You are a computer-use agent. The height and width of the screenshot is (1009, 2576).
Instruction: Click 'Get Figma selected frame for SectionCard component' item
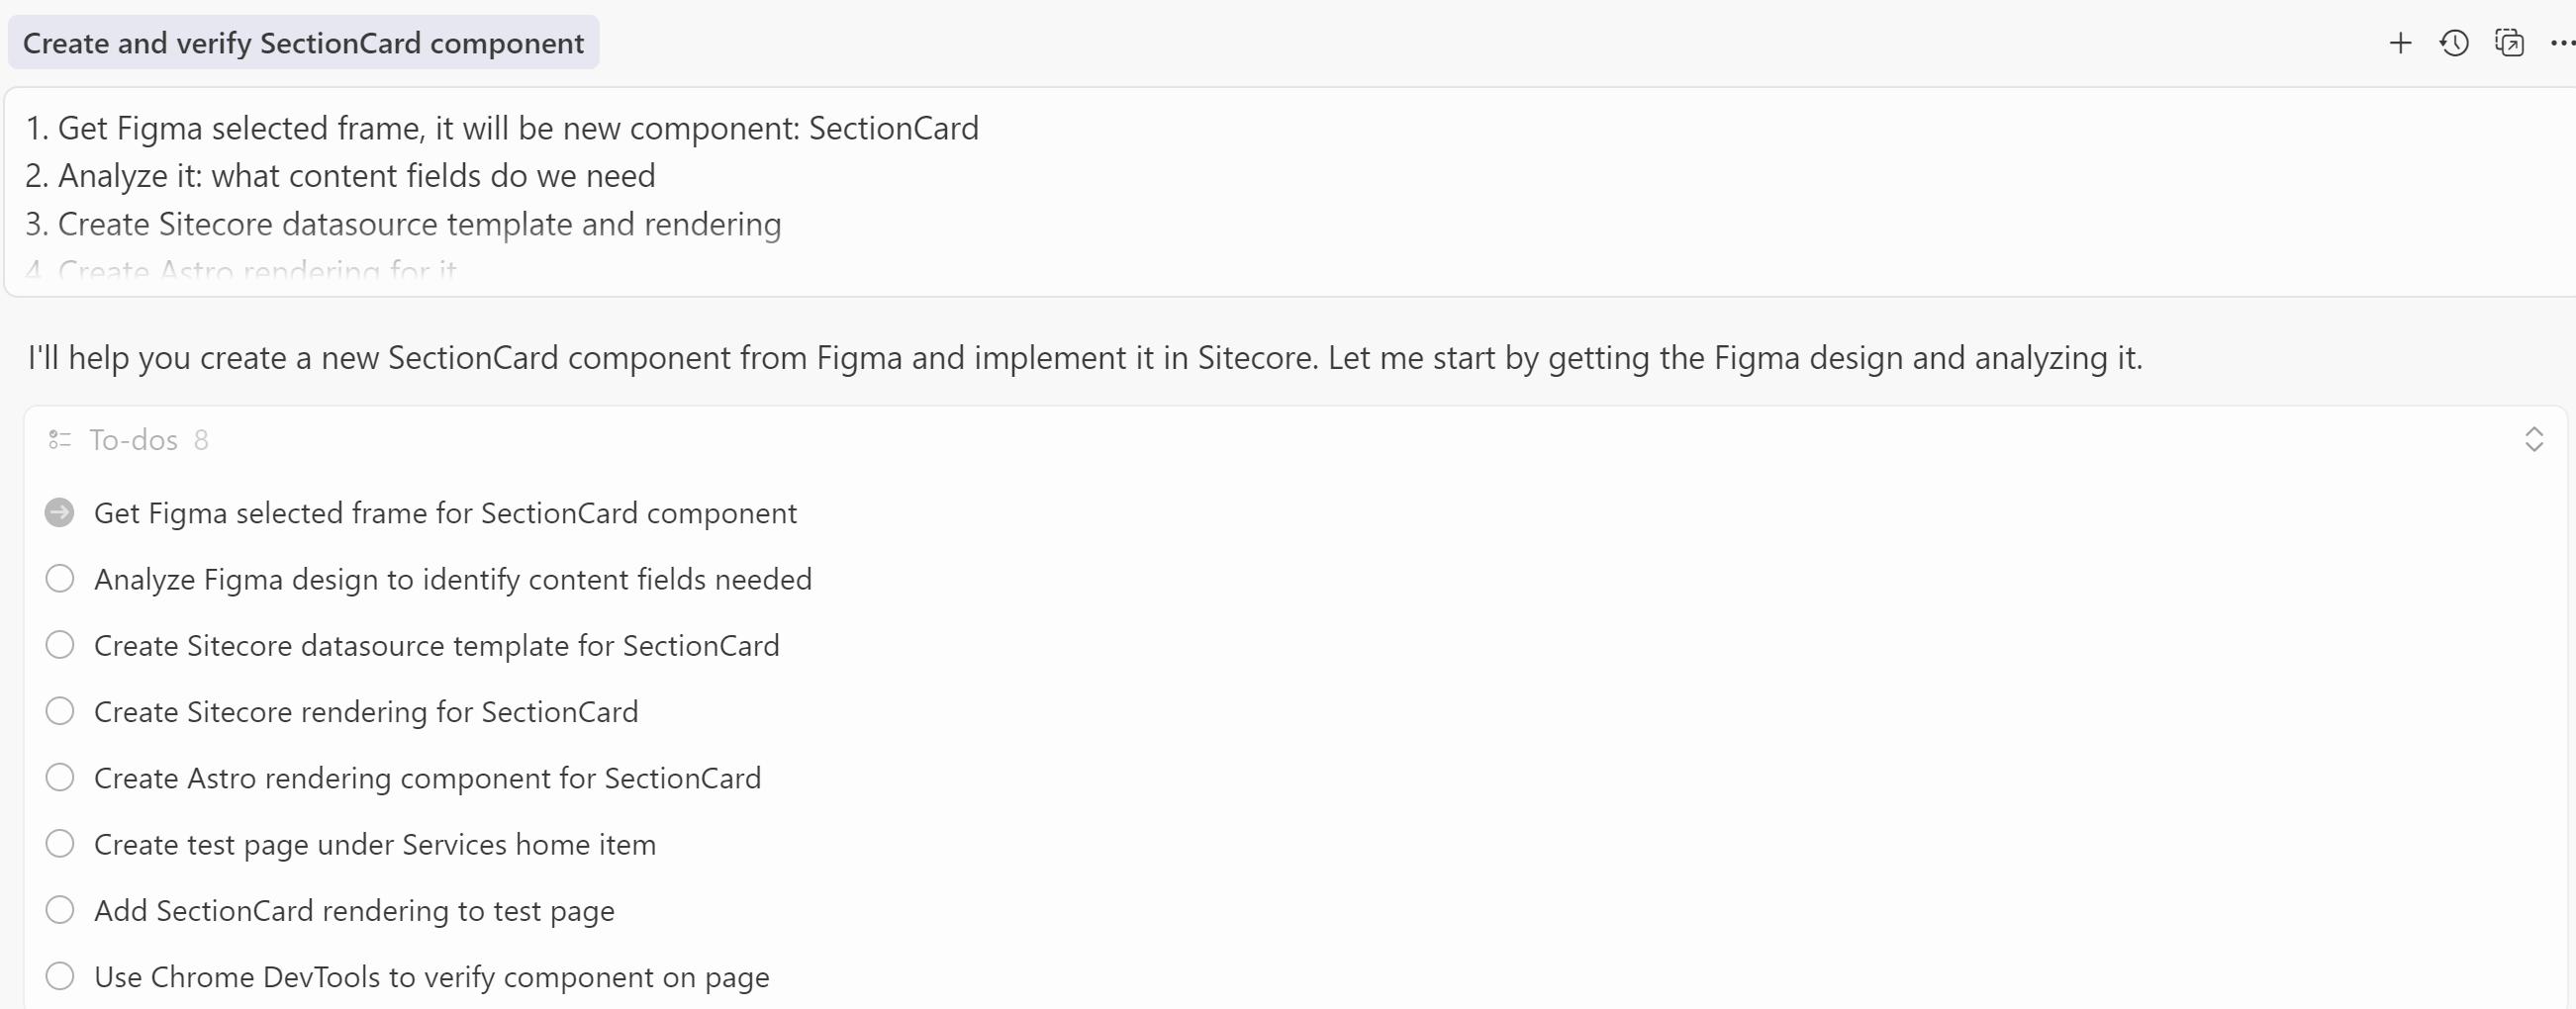click(445, 513)
